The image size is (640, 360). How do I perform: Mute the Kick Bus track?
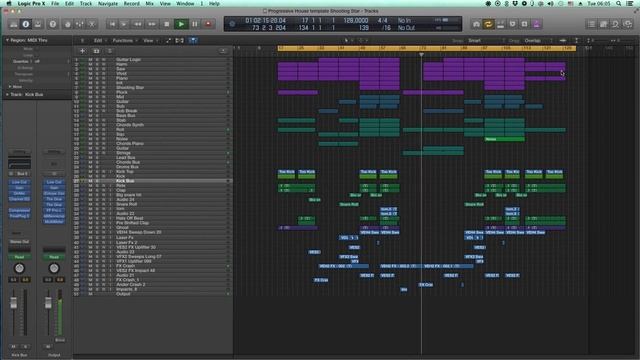tap(90, 181)
